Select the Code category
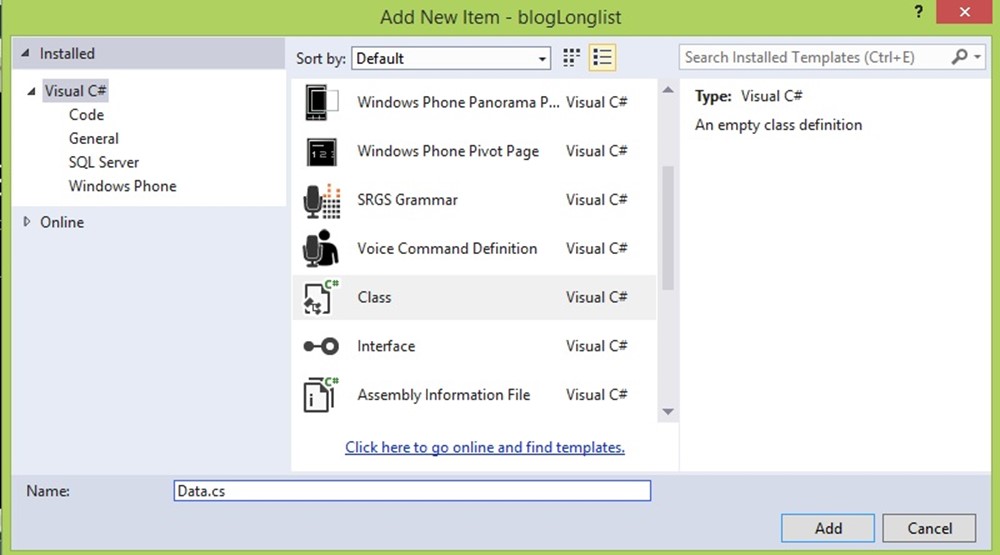1000x555 pixels. pos(86,115)
